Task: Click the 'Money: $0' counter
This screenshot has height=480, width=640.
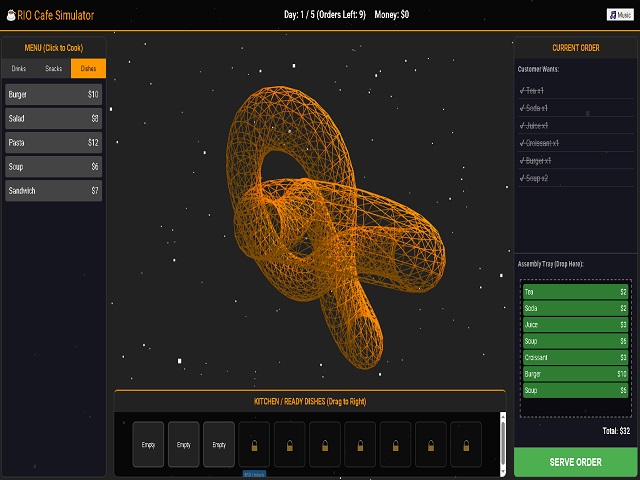Action: coord(391,15)
